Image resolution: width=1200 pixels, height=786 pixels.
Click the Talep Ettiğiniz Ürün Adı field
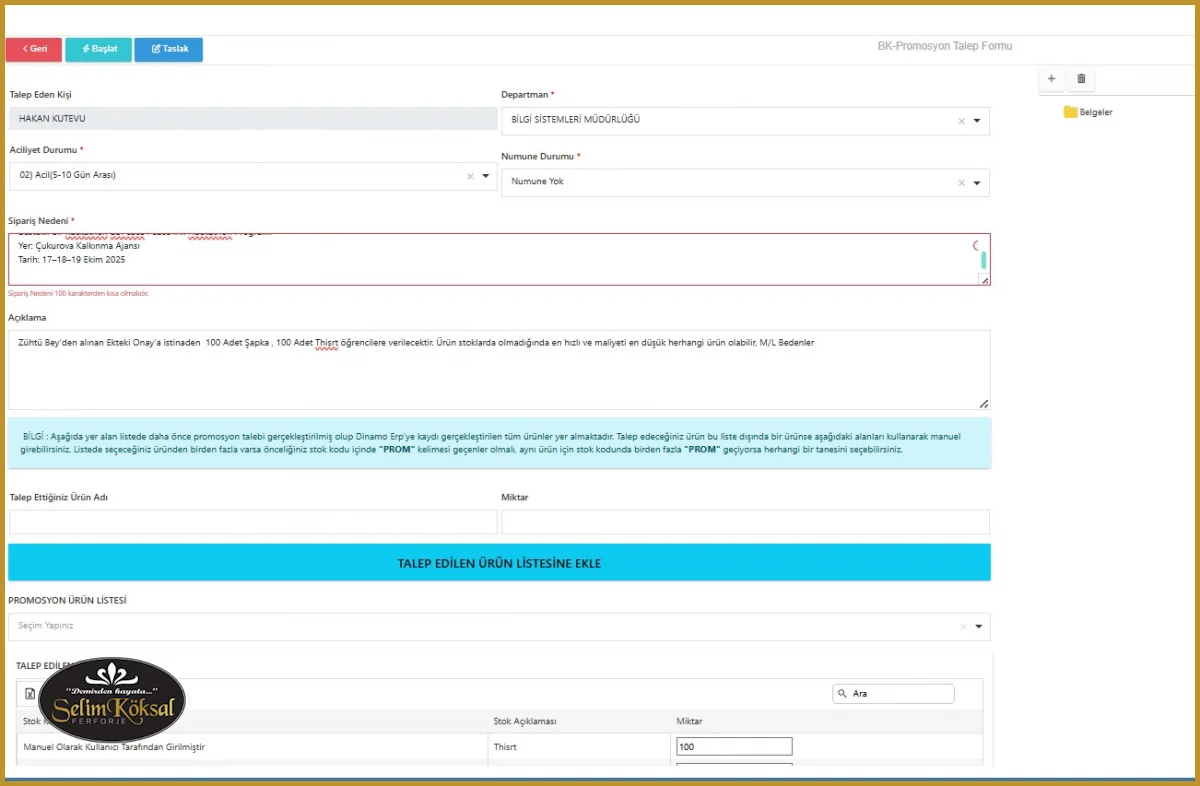[x=253, y=522]
